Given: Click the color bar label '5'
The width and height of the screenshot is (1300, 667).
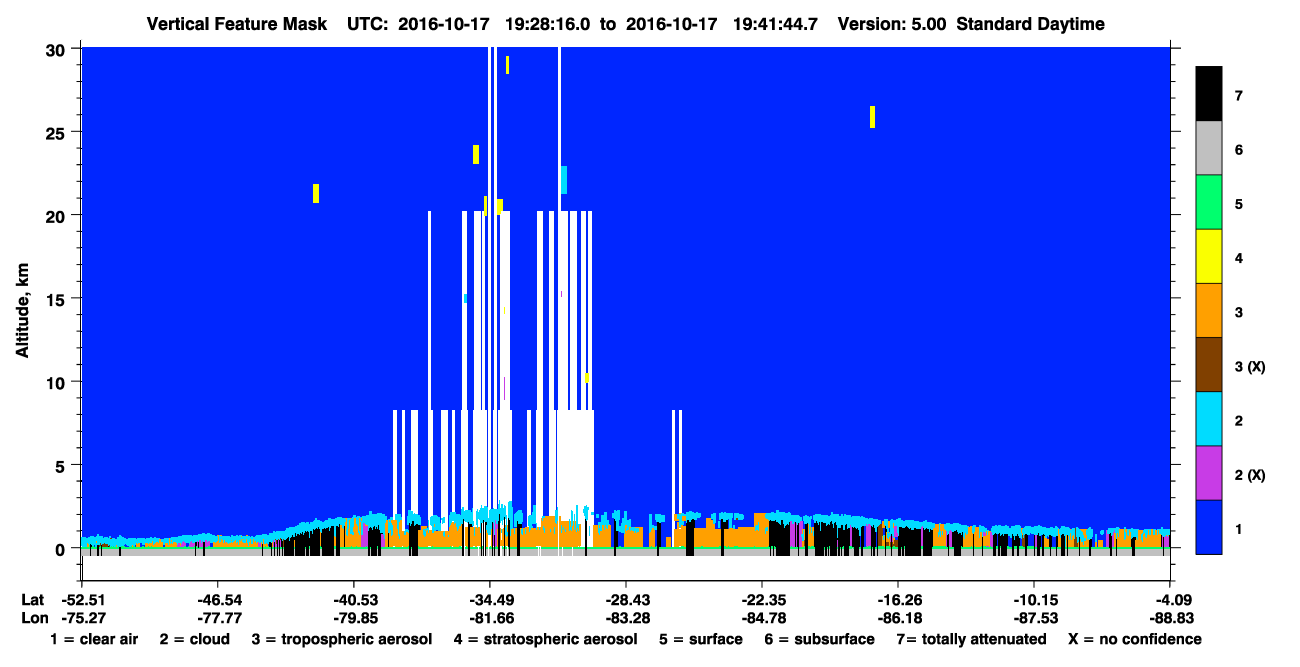Looking at the screenshot, I should click(1238, 204).
